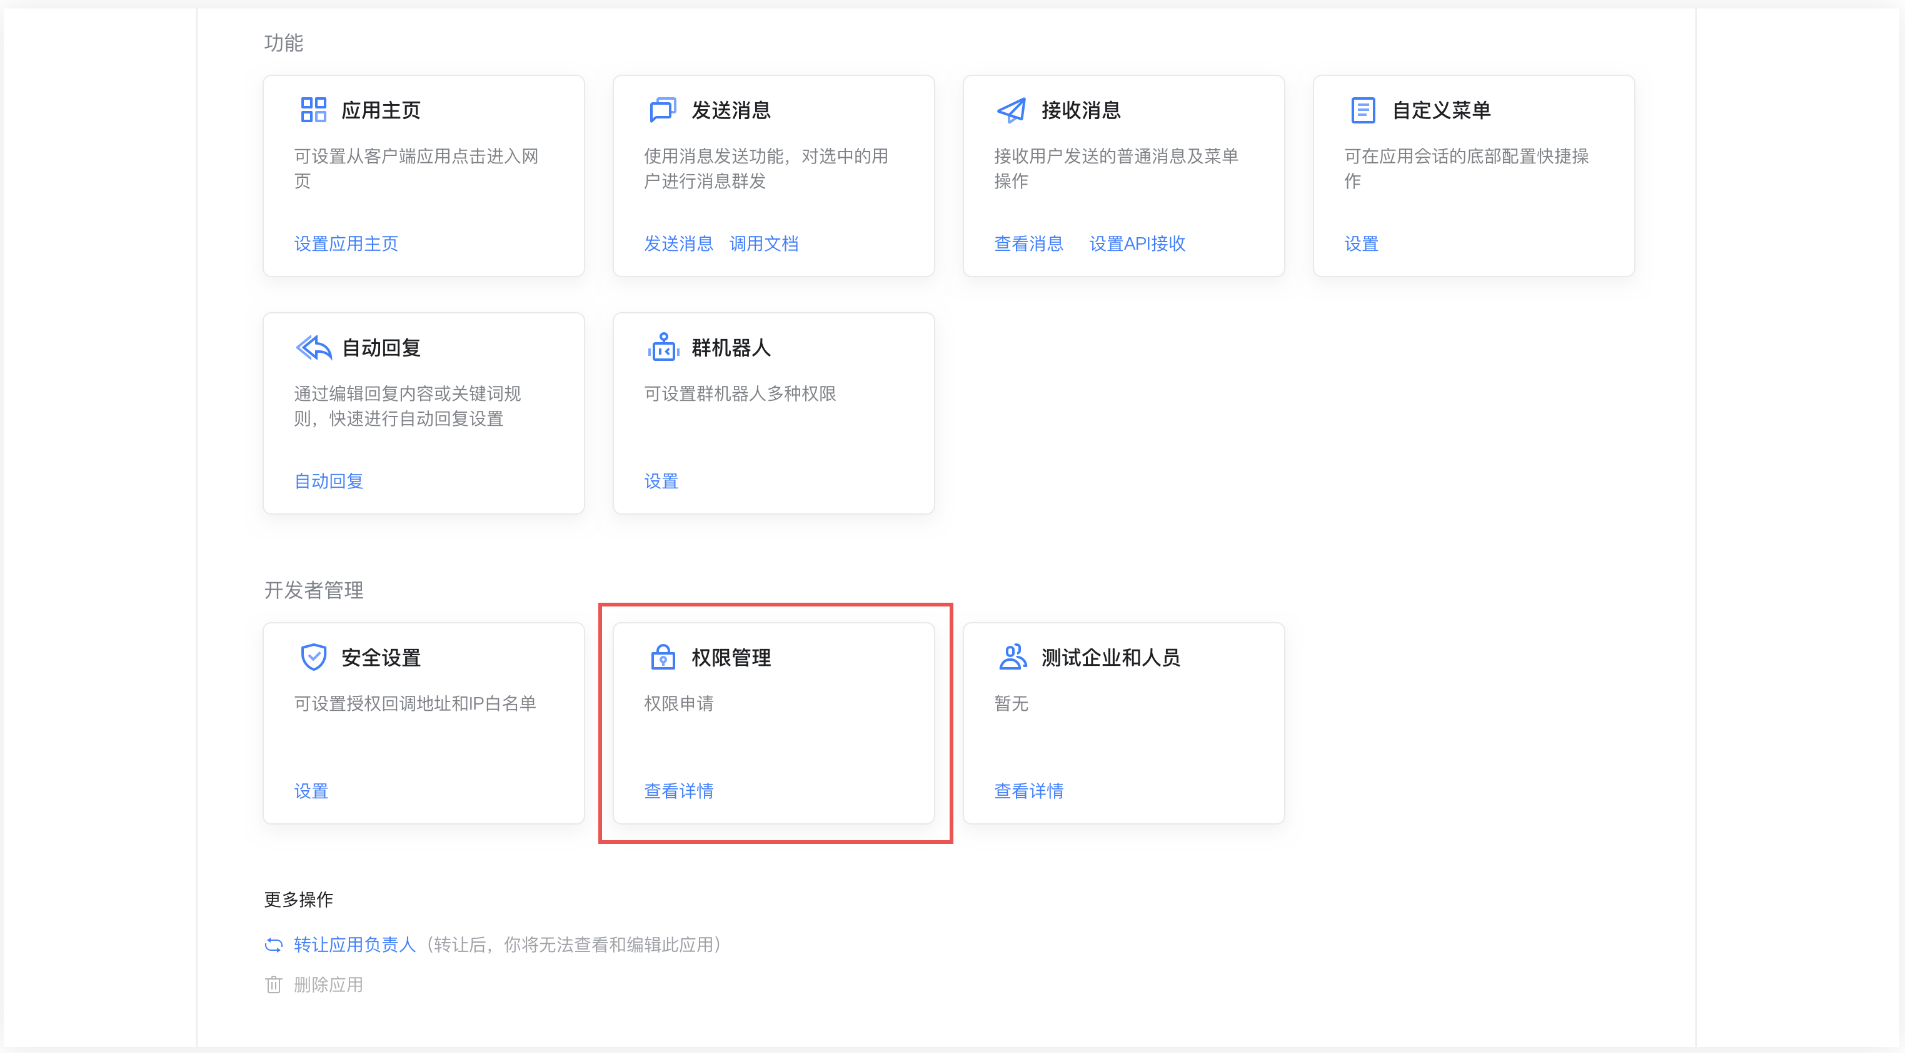1905x1053 pixels.
Task: Click 查看详情 under 测试企业和人员
Action: pyautogui.click(x=1028, y=791)
